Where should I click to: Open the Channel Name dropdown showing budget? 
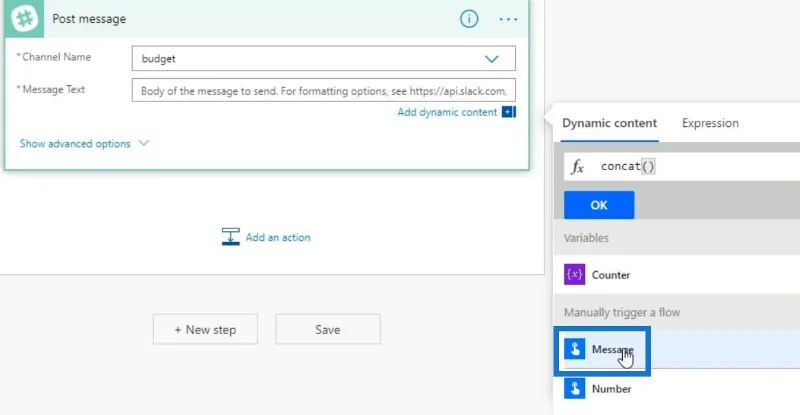pyautogui.click(x=323, y=59)
